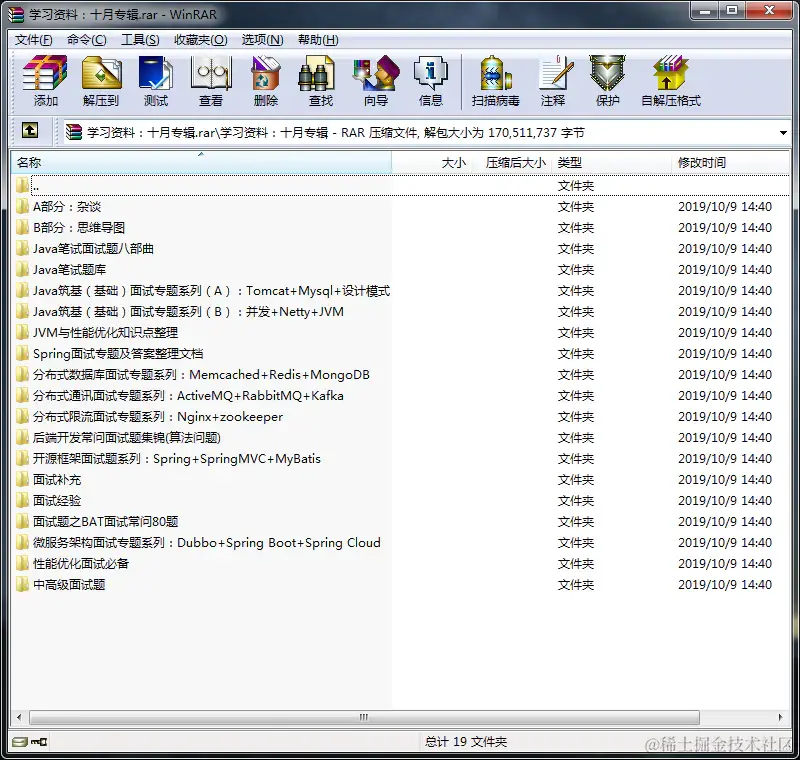Select folder 面试题之BAT面试常问80题
Image resolution: width=800 pixels, height=760 pixels.
point(106,521)
